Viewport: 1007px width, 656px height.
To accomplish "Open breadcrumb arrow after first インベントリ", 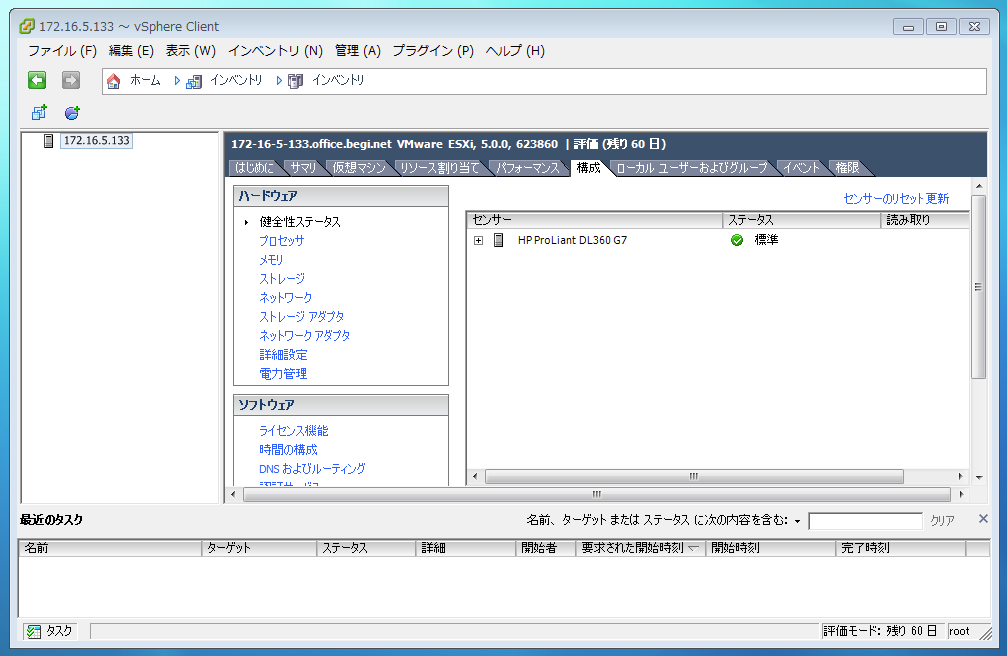I will click(x=279, y=81).
